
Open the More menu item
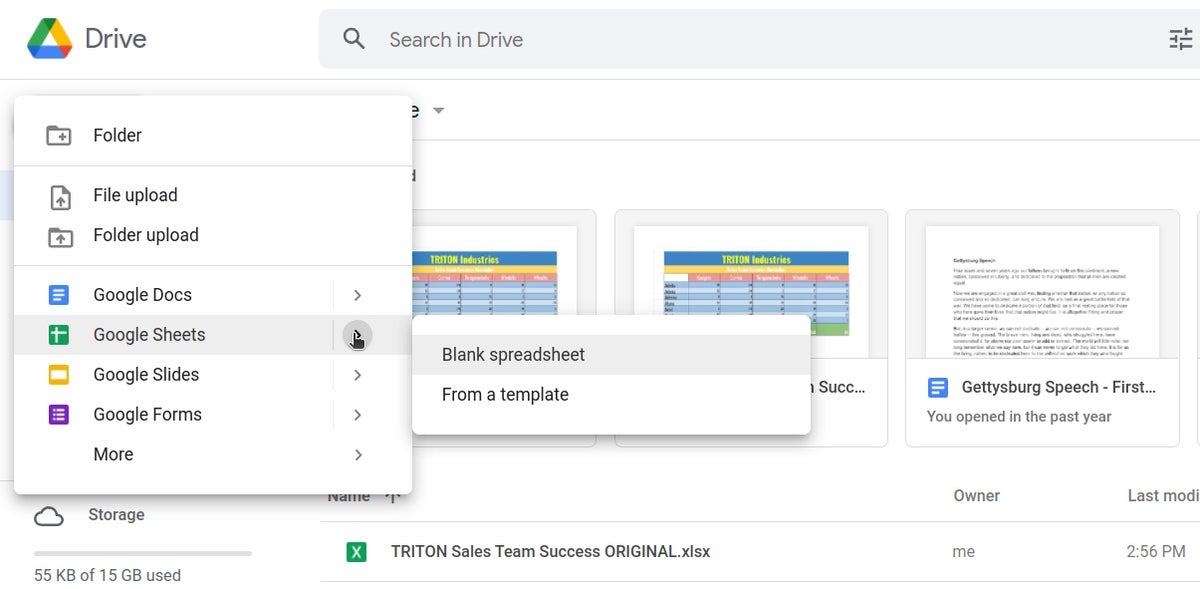click(213, 454)
